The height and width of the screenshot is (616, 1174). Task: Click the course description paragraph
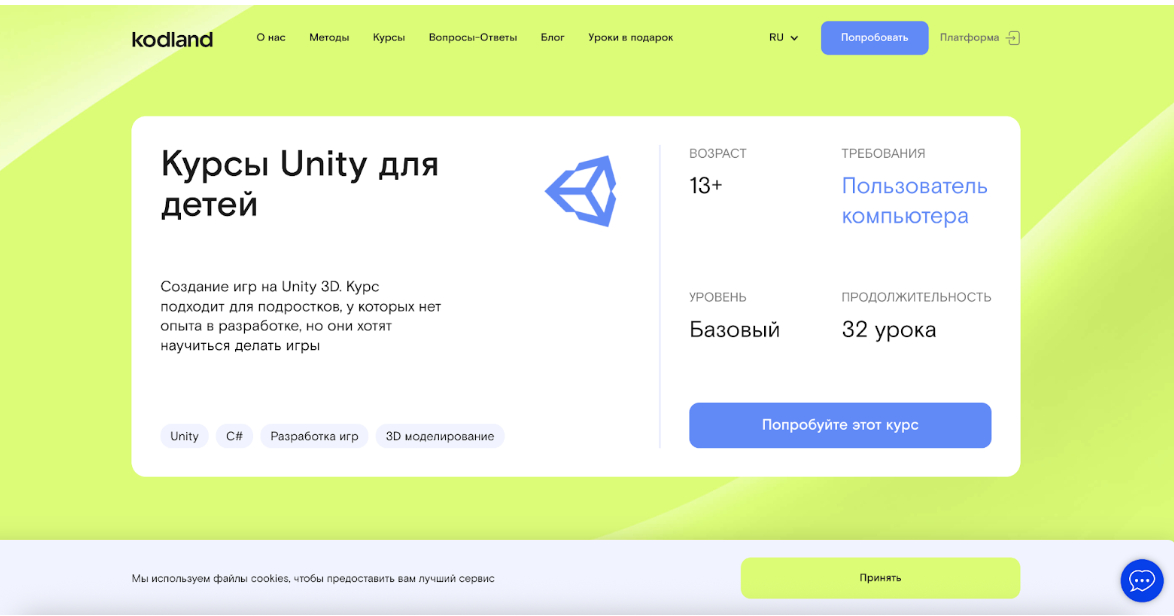(301, 316)
